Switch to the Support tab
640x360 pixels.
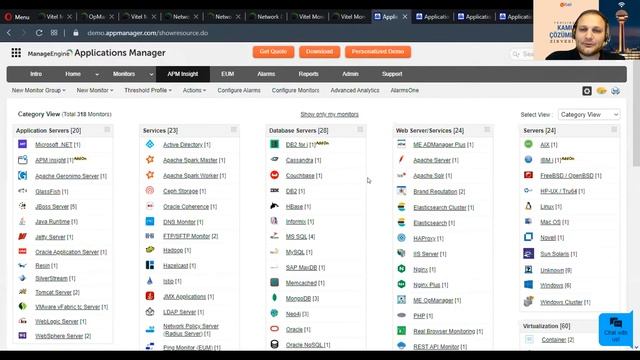click(392, 74)
